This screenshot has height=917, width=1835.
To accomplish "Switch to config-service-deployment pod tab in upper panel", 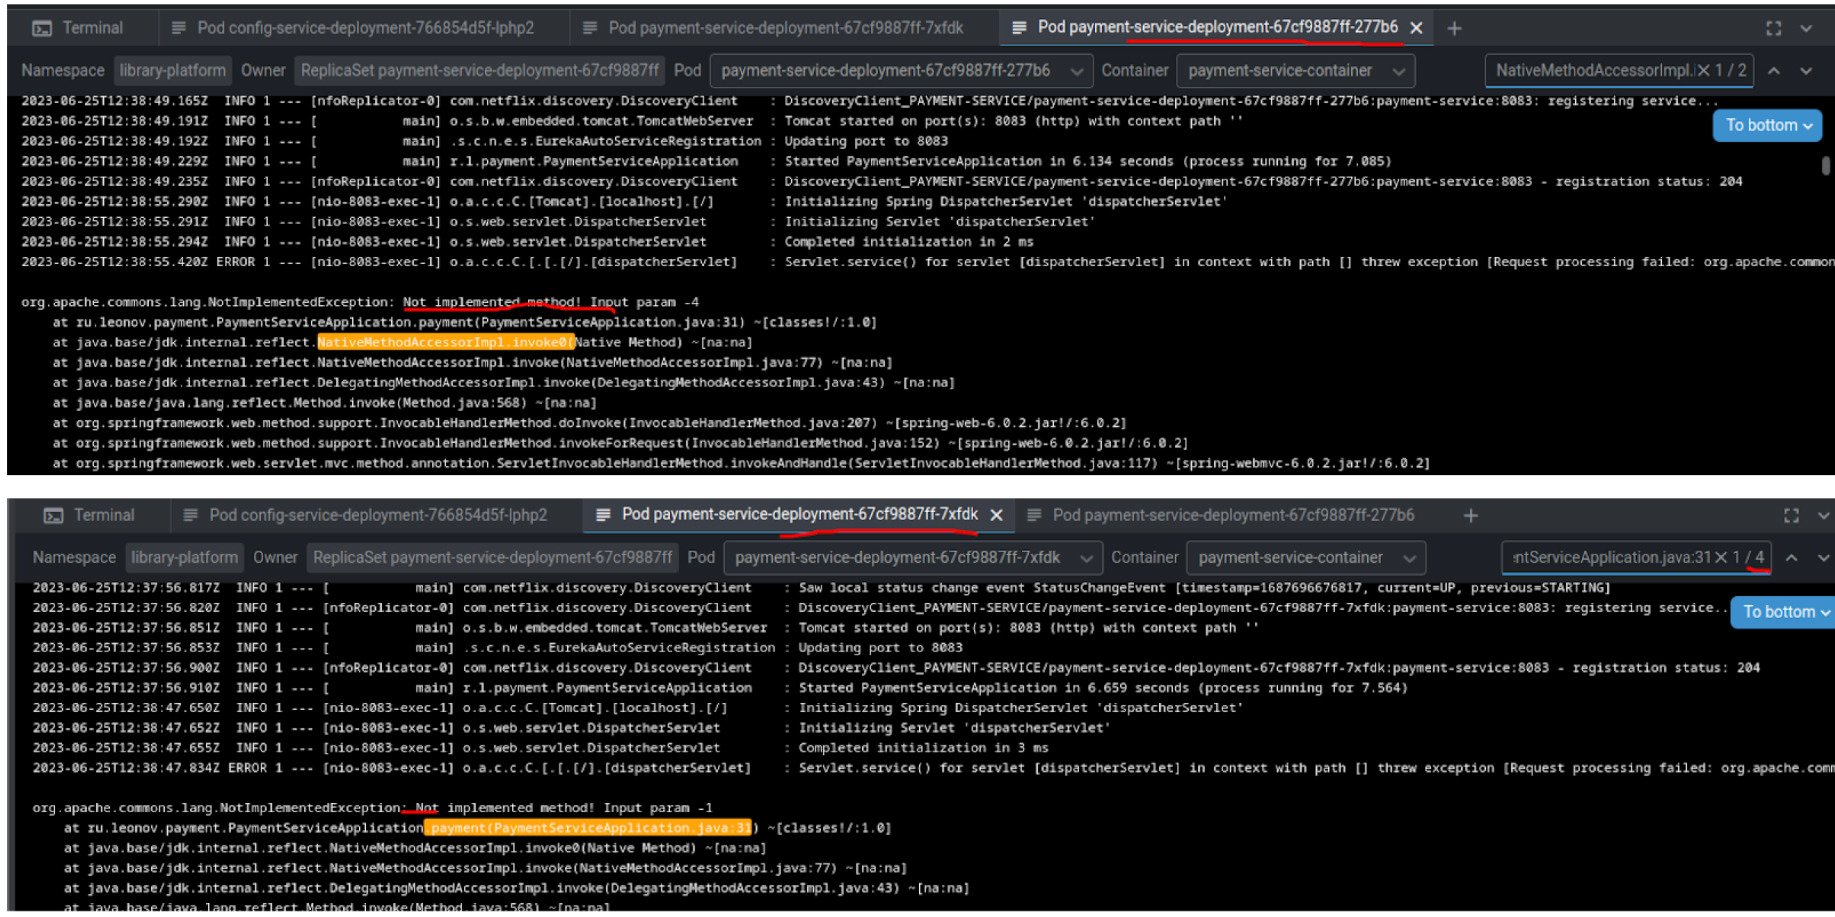I will point(353,28).
